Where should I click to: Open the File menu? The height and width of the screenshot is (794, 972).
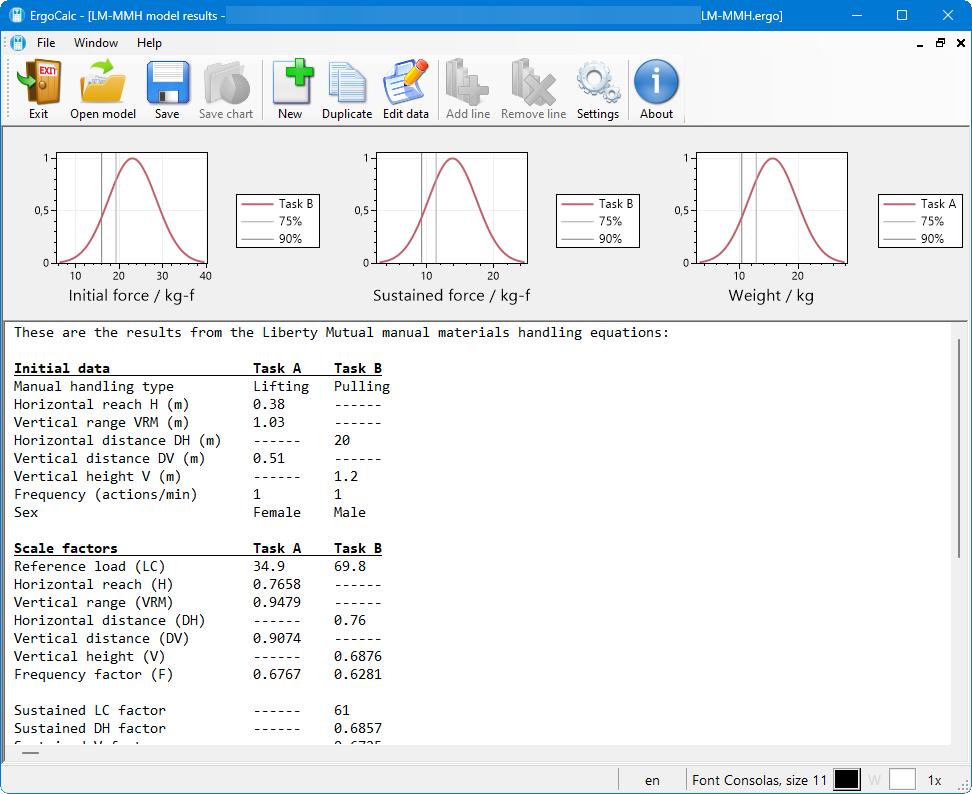click(46, 43)
